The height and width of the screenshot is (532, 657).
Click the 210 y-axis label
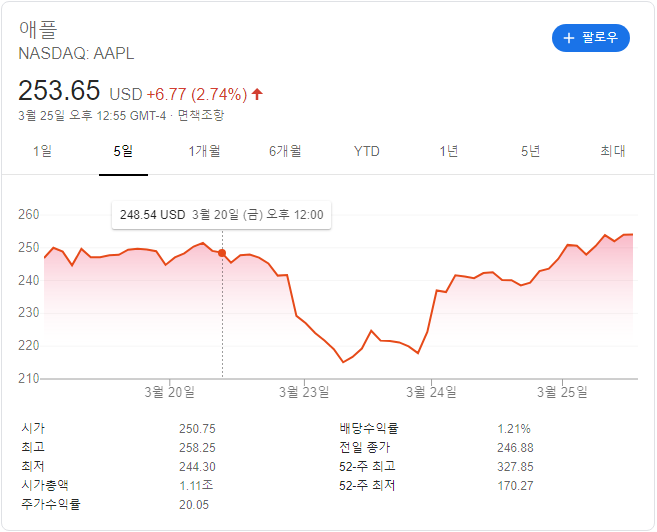pyautogui.click(x=28, y=379)
